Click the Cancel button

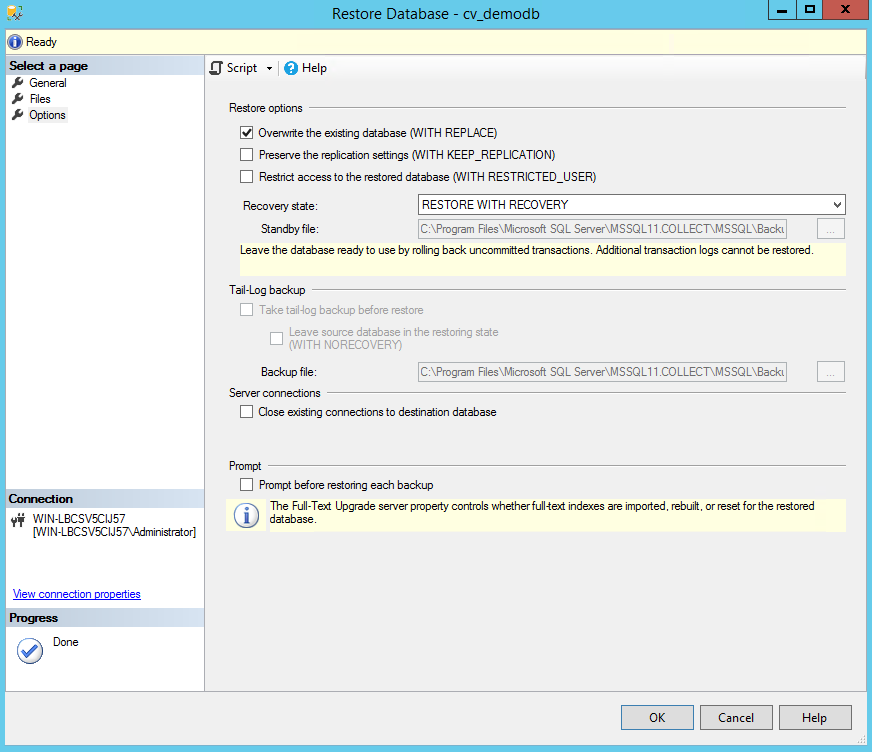[736, 718]
